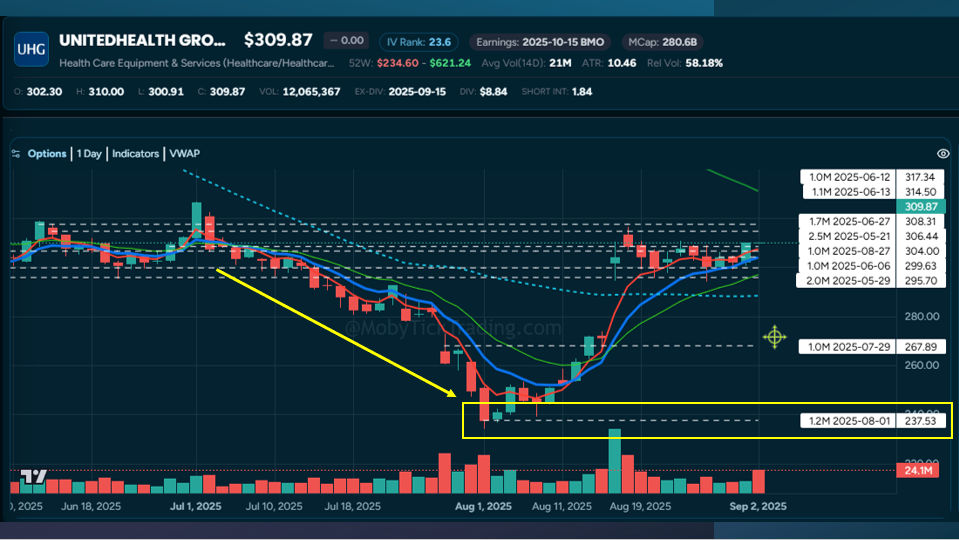Viewport: 959px width, 540px height.
Task: Toggle chart visibility with the eye icon
Action: [x=943, y=154]
